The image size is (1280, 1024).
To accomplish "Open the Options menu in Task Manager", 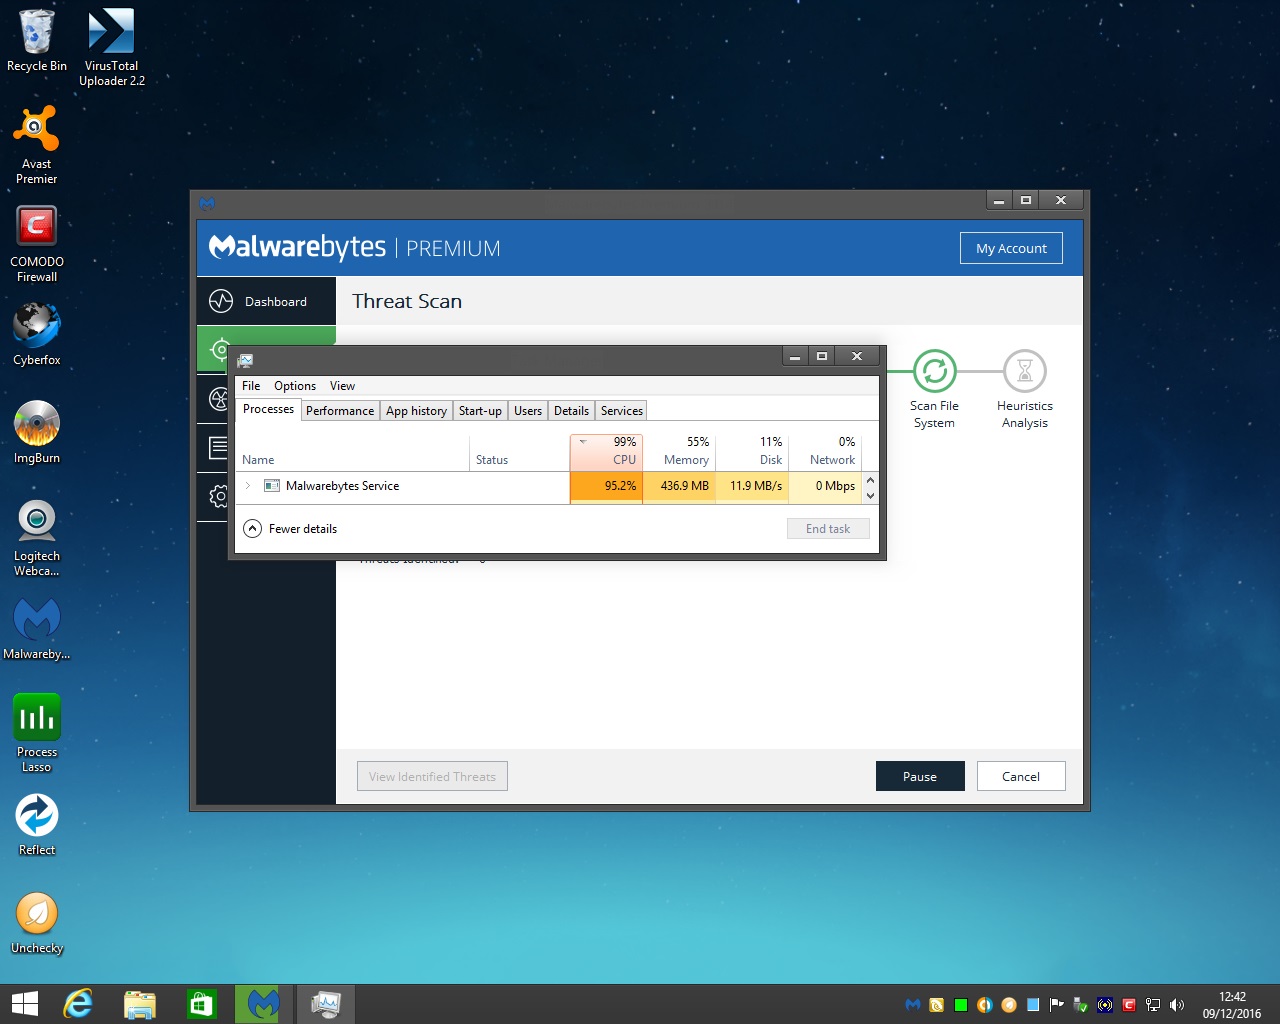I will pyautogui.click(x=294, y=386).
